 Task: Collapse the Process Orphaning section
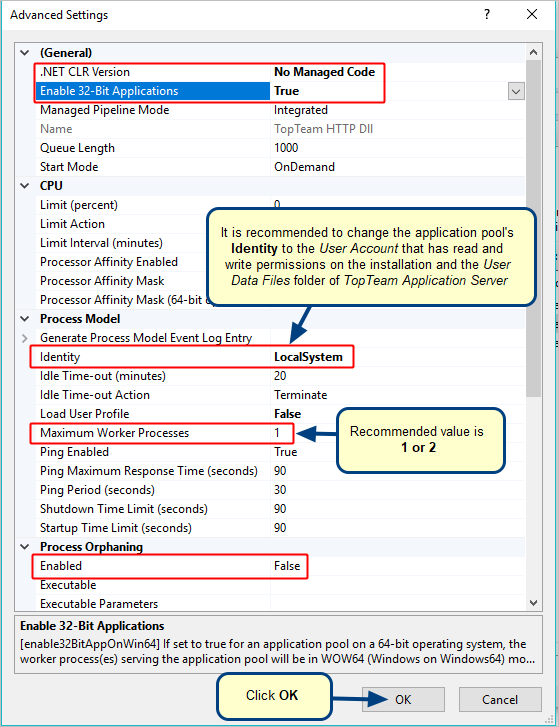pyautogui.click(x=25, y=547)
